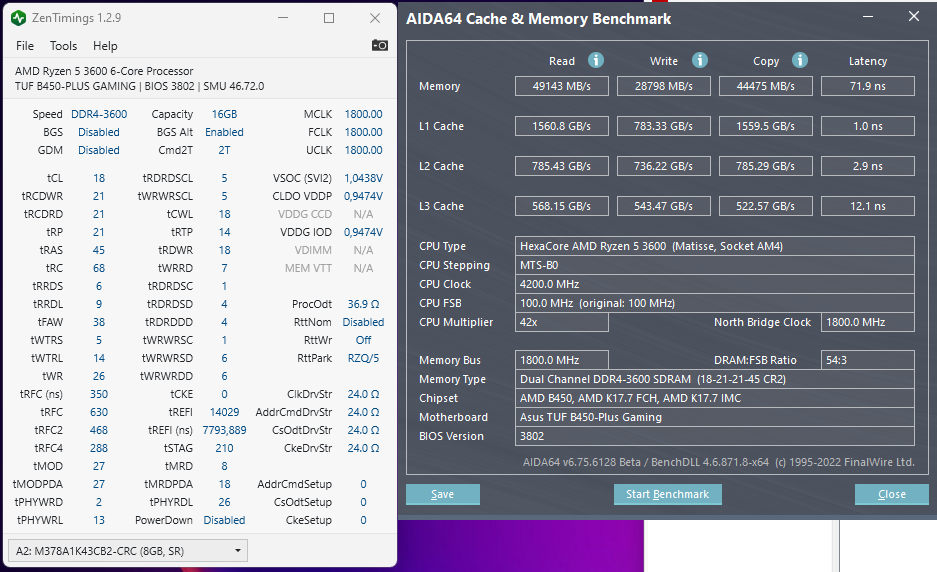
Task: Open the Write info icon in AIDA64
Action: coord(700,60)
